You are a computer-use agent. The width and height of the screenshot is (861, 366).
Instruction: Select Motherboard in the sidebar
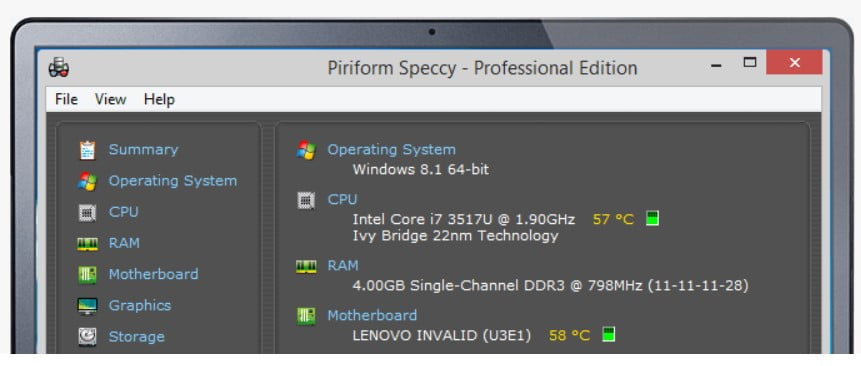click(153, 274)
